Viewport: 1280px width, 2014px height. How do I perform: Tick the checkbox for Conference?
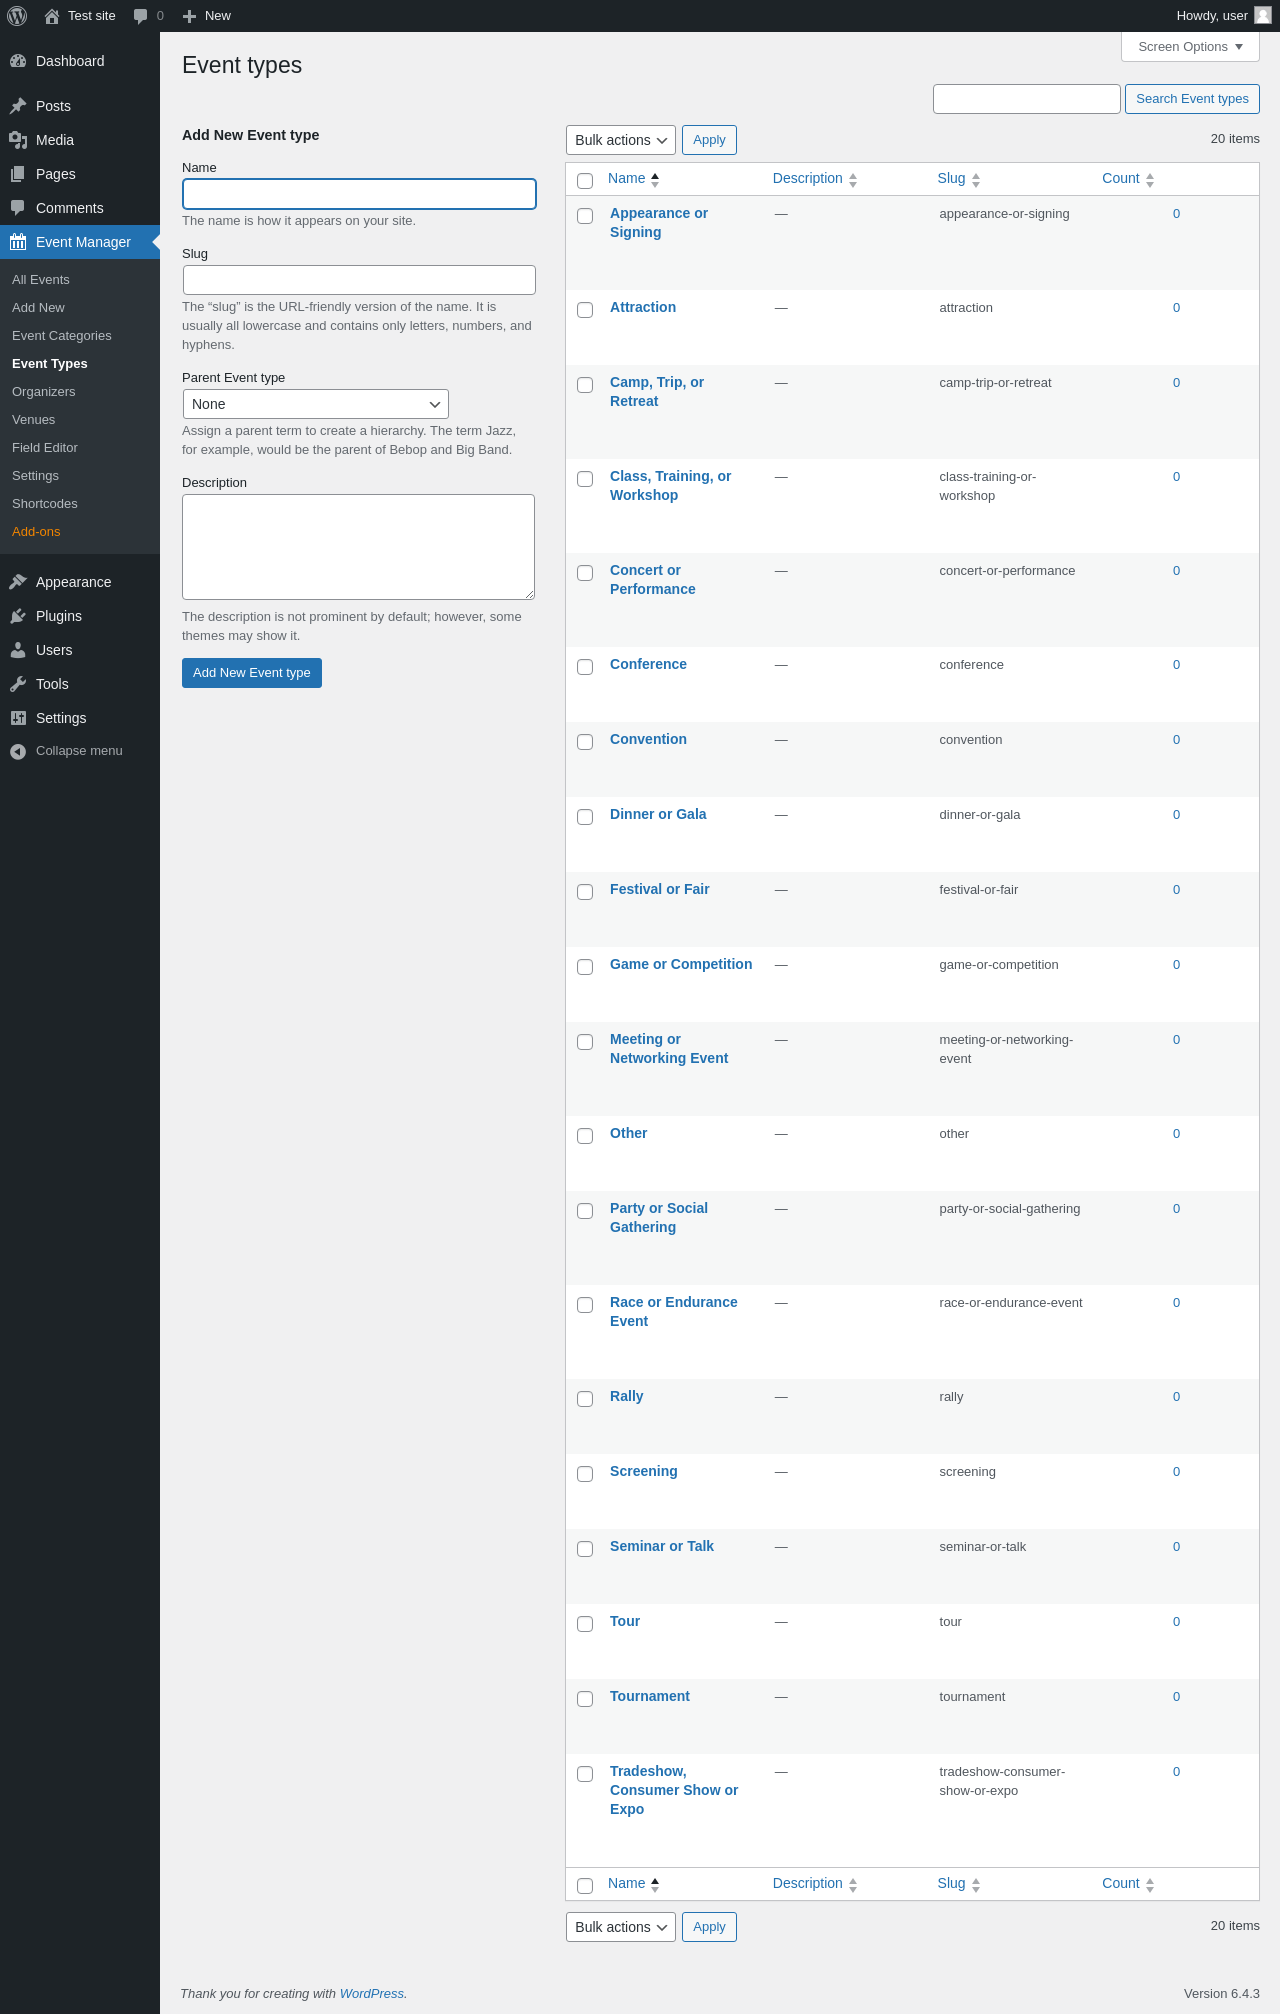point(585,667)
